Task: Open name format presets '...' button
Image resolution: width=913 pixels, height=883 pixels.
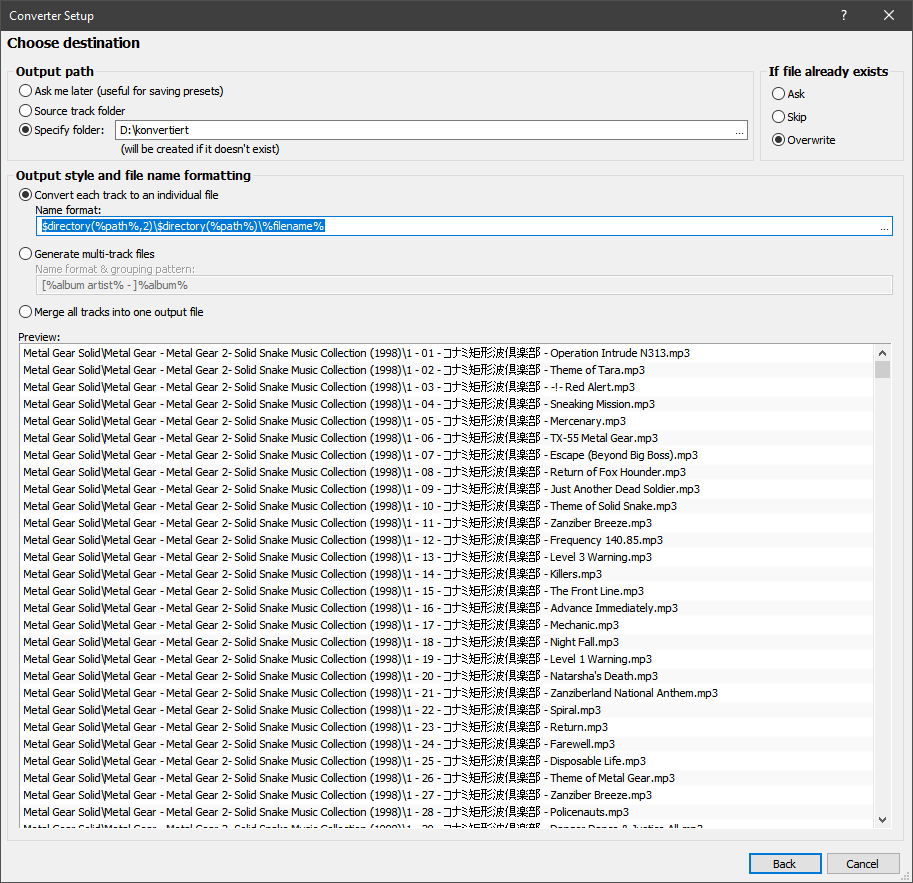Action: 884,227
